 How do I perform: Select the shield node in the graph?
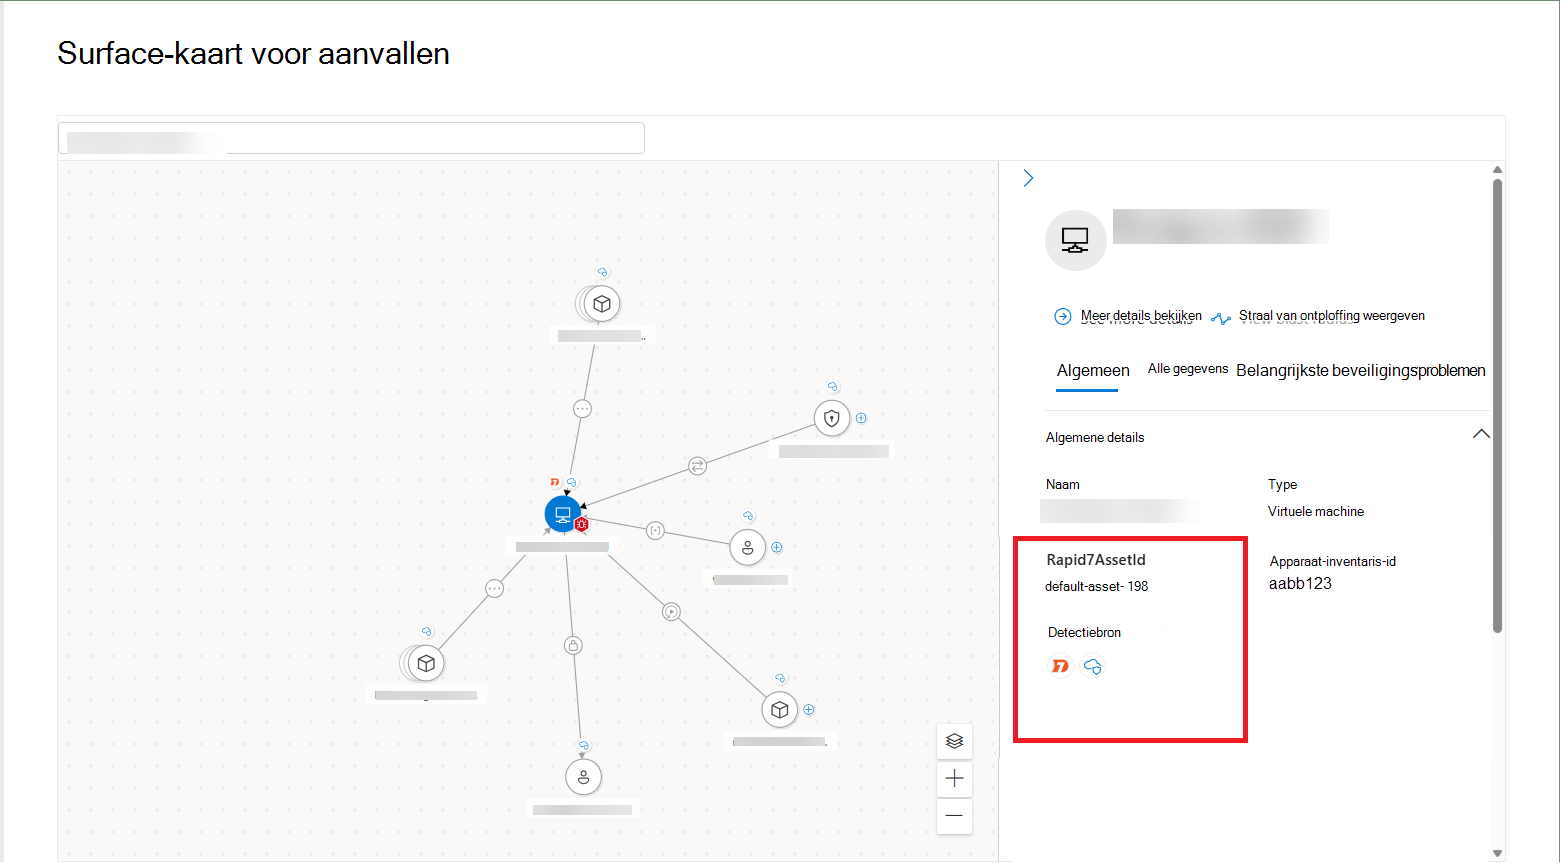832,418
